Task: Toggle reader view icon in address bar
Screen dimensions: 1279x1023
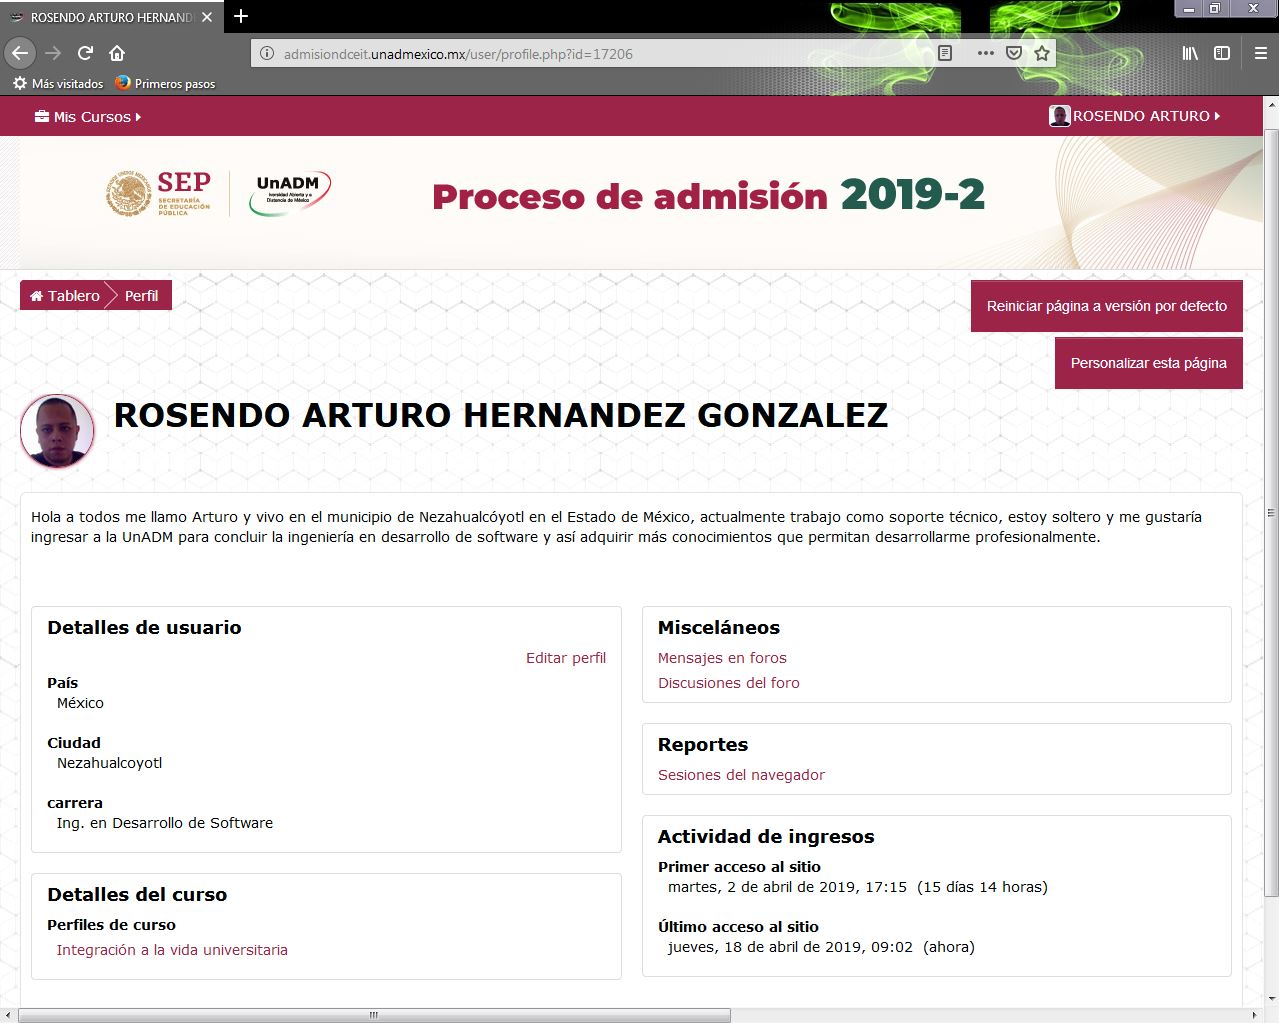Action: 944,54
